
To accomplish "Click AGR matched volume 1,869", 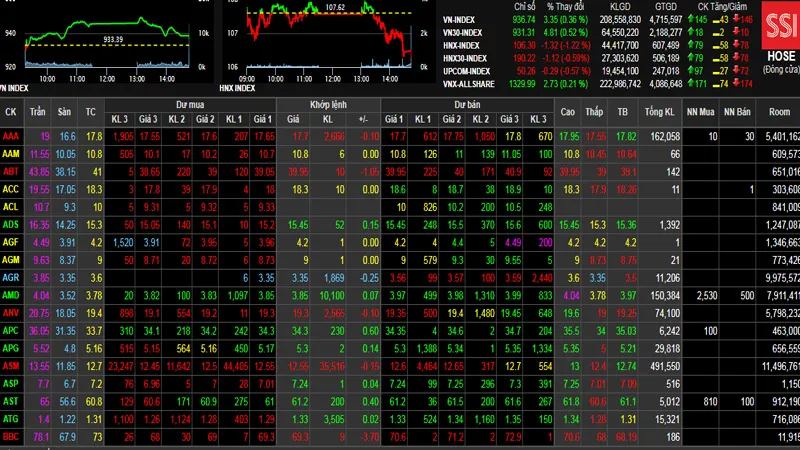I will 334,278.
